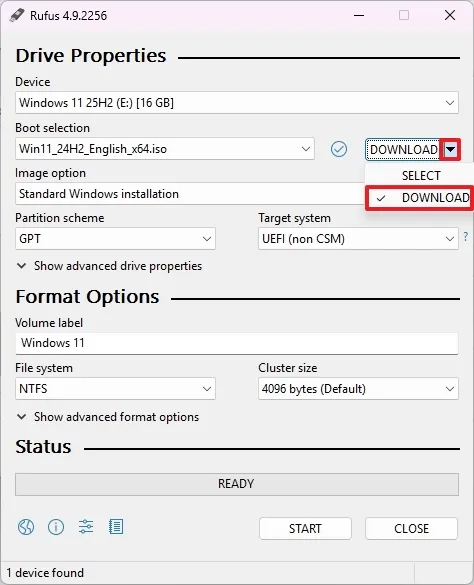Click the DOWNLOAD button
The image size is (474, 585).
(x=403, y=150)
